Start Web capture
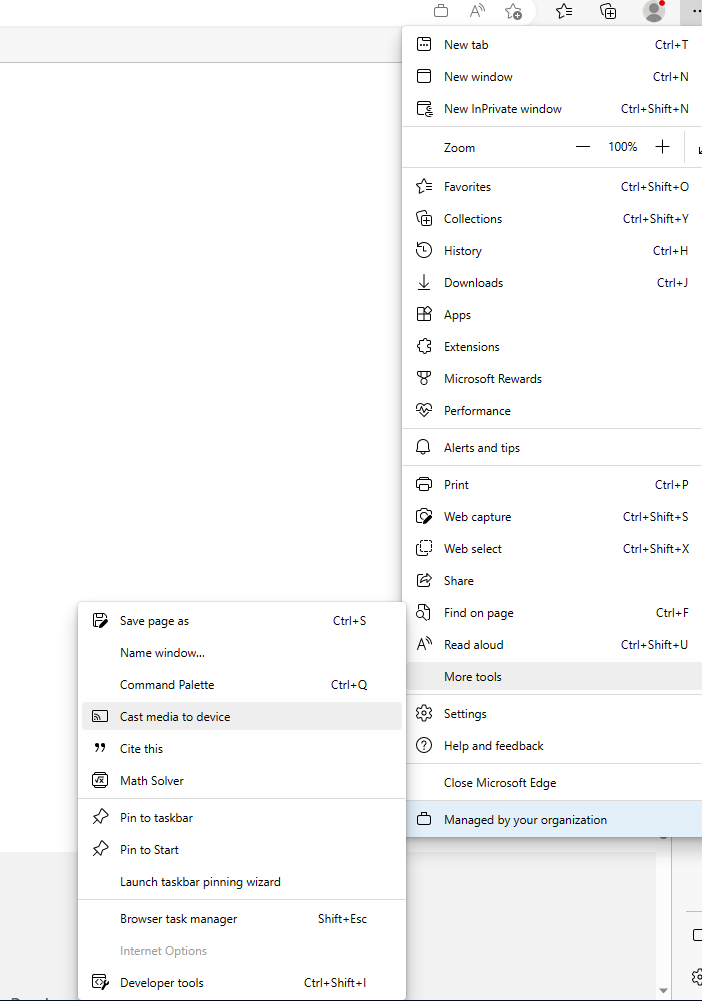 pyautogui.click(x=552, y=516)
